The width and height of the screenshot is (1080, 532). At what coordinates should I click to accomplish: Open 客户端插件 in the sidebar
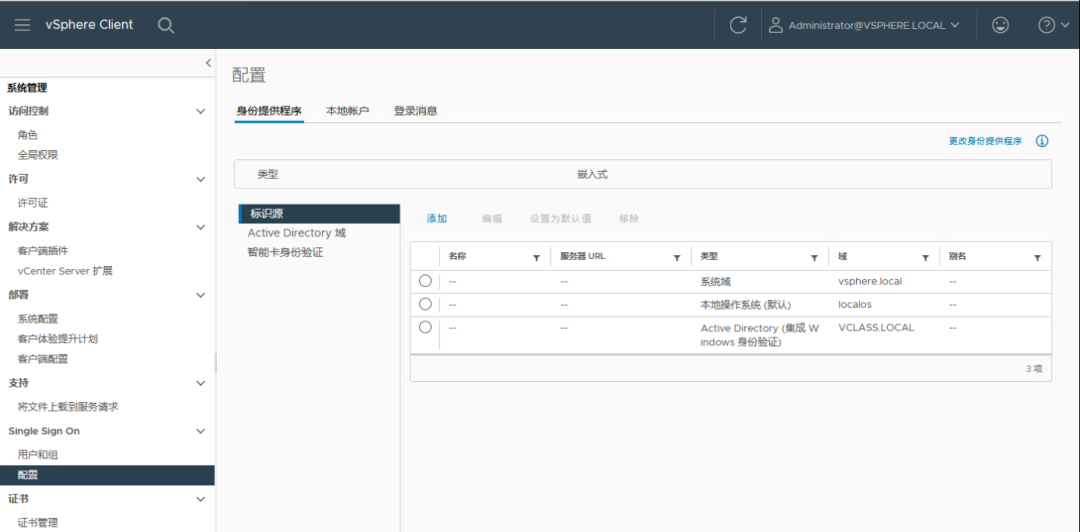43,251
